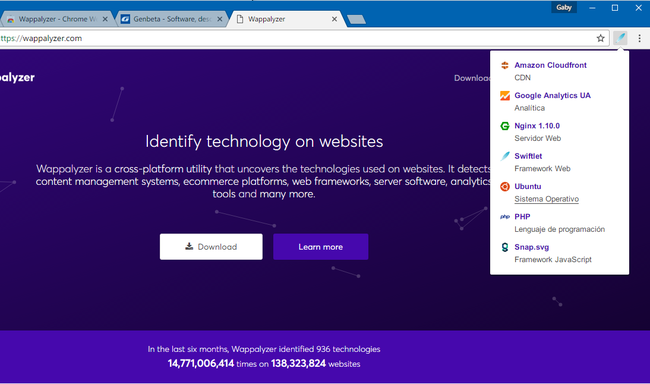Open the Sistema Operativo category link
Image resolution: width=650 pixels, height=384 pixels.
click(x=546, y=199)
